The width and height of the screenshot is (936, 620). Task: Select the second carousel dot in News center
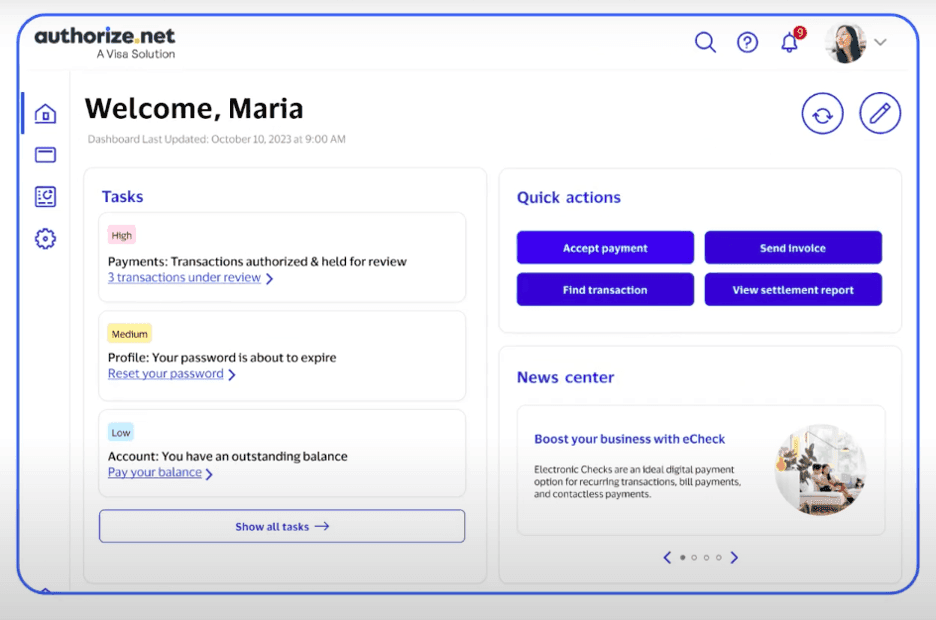pos(695,558)
